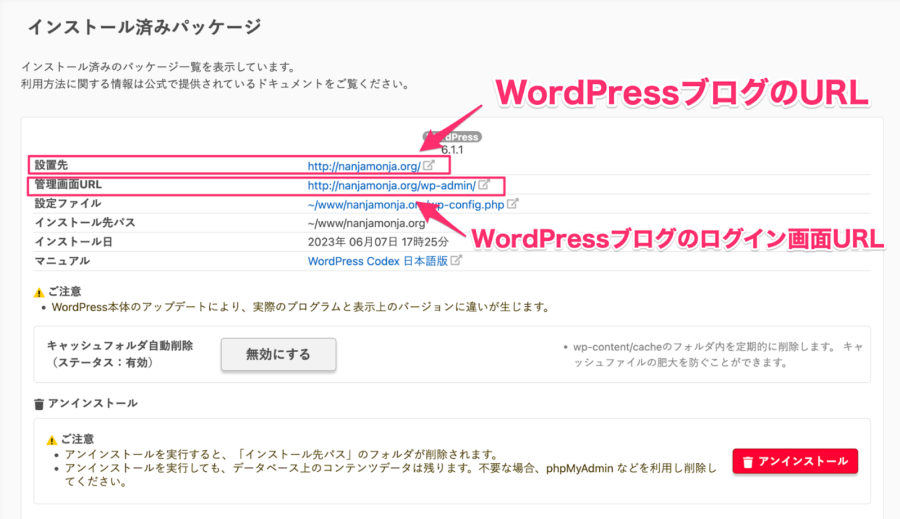This screenshot has height=519, width=900.
Task: Click the インストール先パス row label
Action: tap(85, 222)
